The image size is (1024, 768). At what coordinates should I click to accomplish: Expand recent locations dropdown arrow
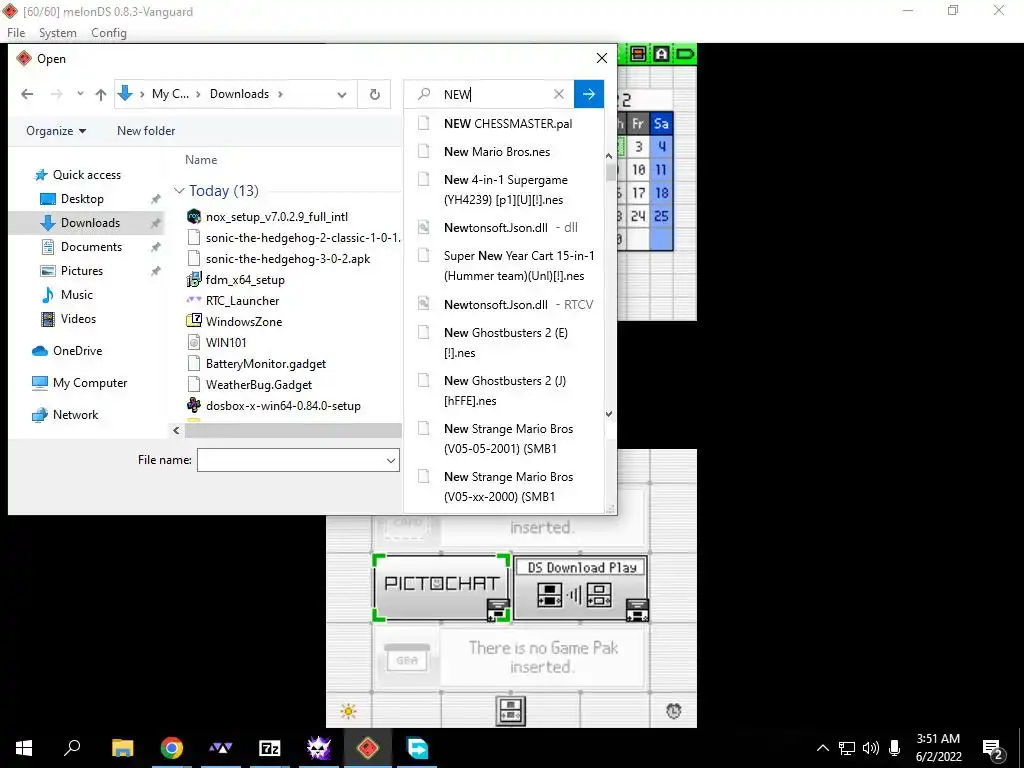(x=80, y=94)
